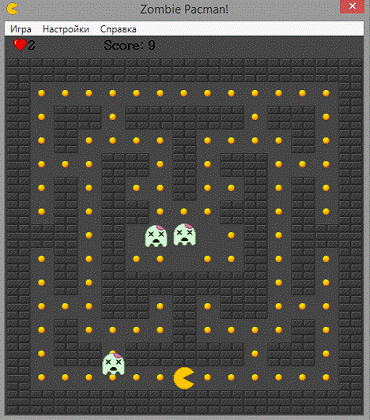Open the Игра menu
This screenshot has width=370, height=420.
click(x=21, y=29)
